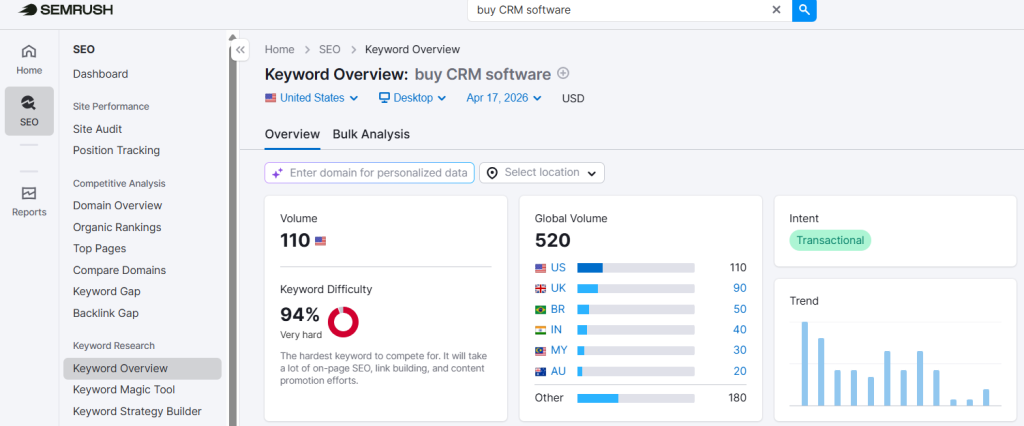The height and width of the screenshot is (426, 1024).
Task: Click the domain for personalized data field
Action: (x=370, y=172)
